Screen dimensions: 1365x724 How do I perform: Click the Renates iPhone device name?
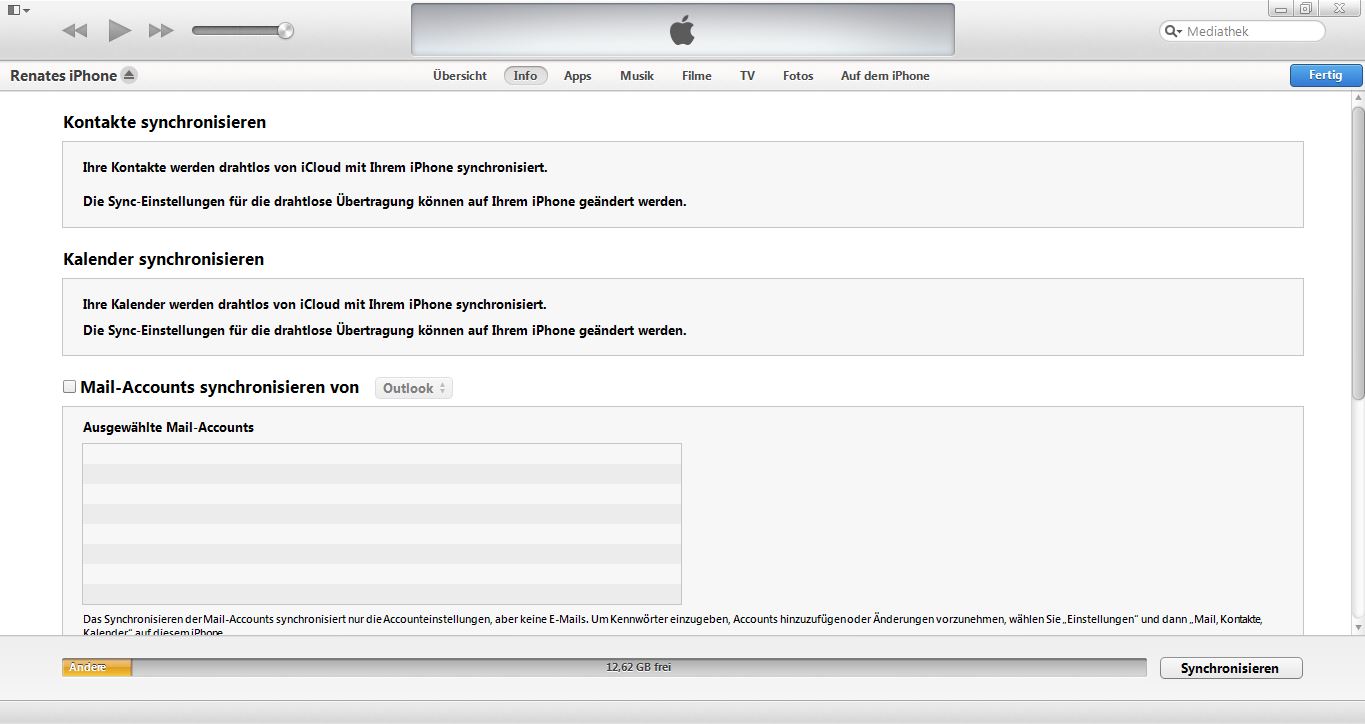[64, 76]
